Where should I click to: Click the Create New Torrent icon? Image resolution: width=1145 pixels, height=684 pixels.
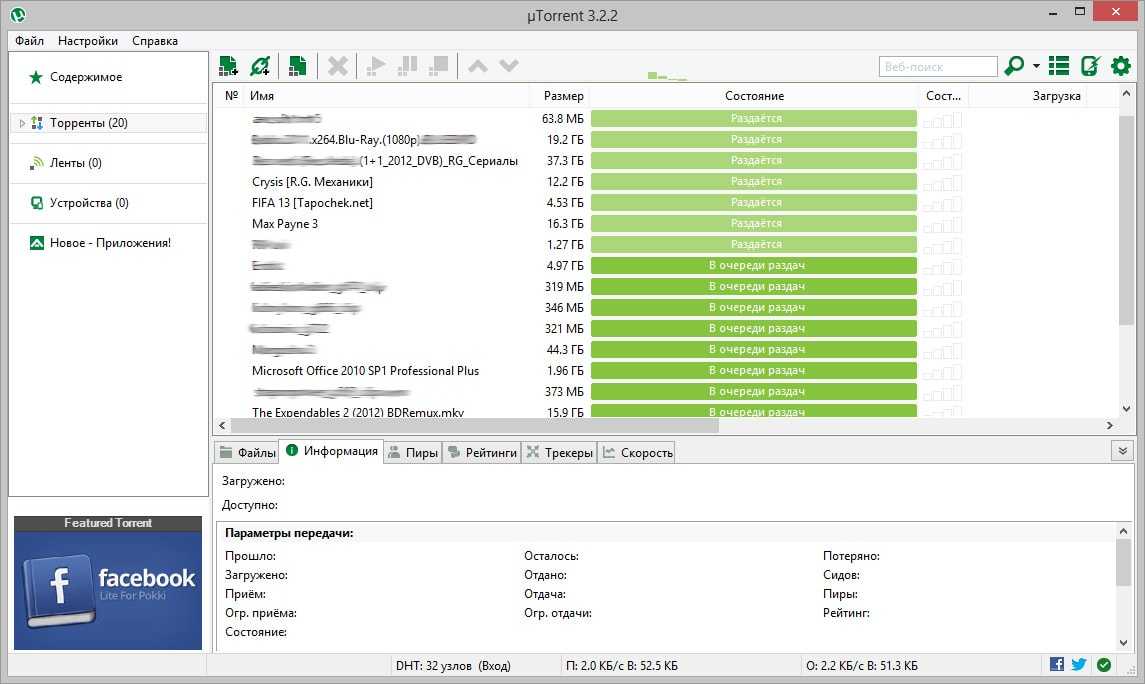tap(297, 66)
